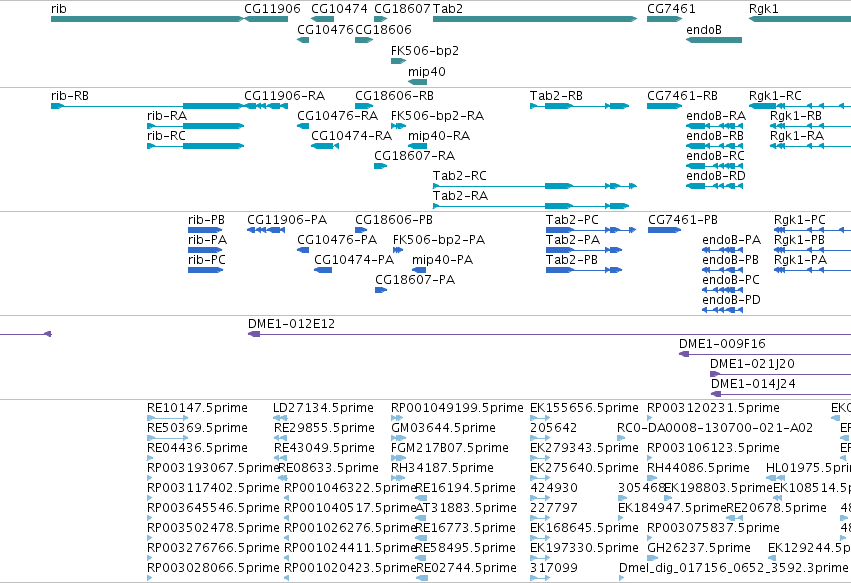The image size is (851, 583).
Task: Click transcript CG7461-RB
Action: (x=682, y=96)
